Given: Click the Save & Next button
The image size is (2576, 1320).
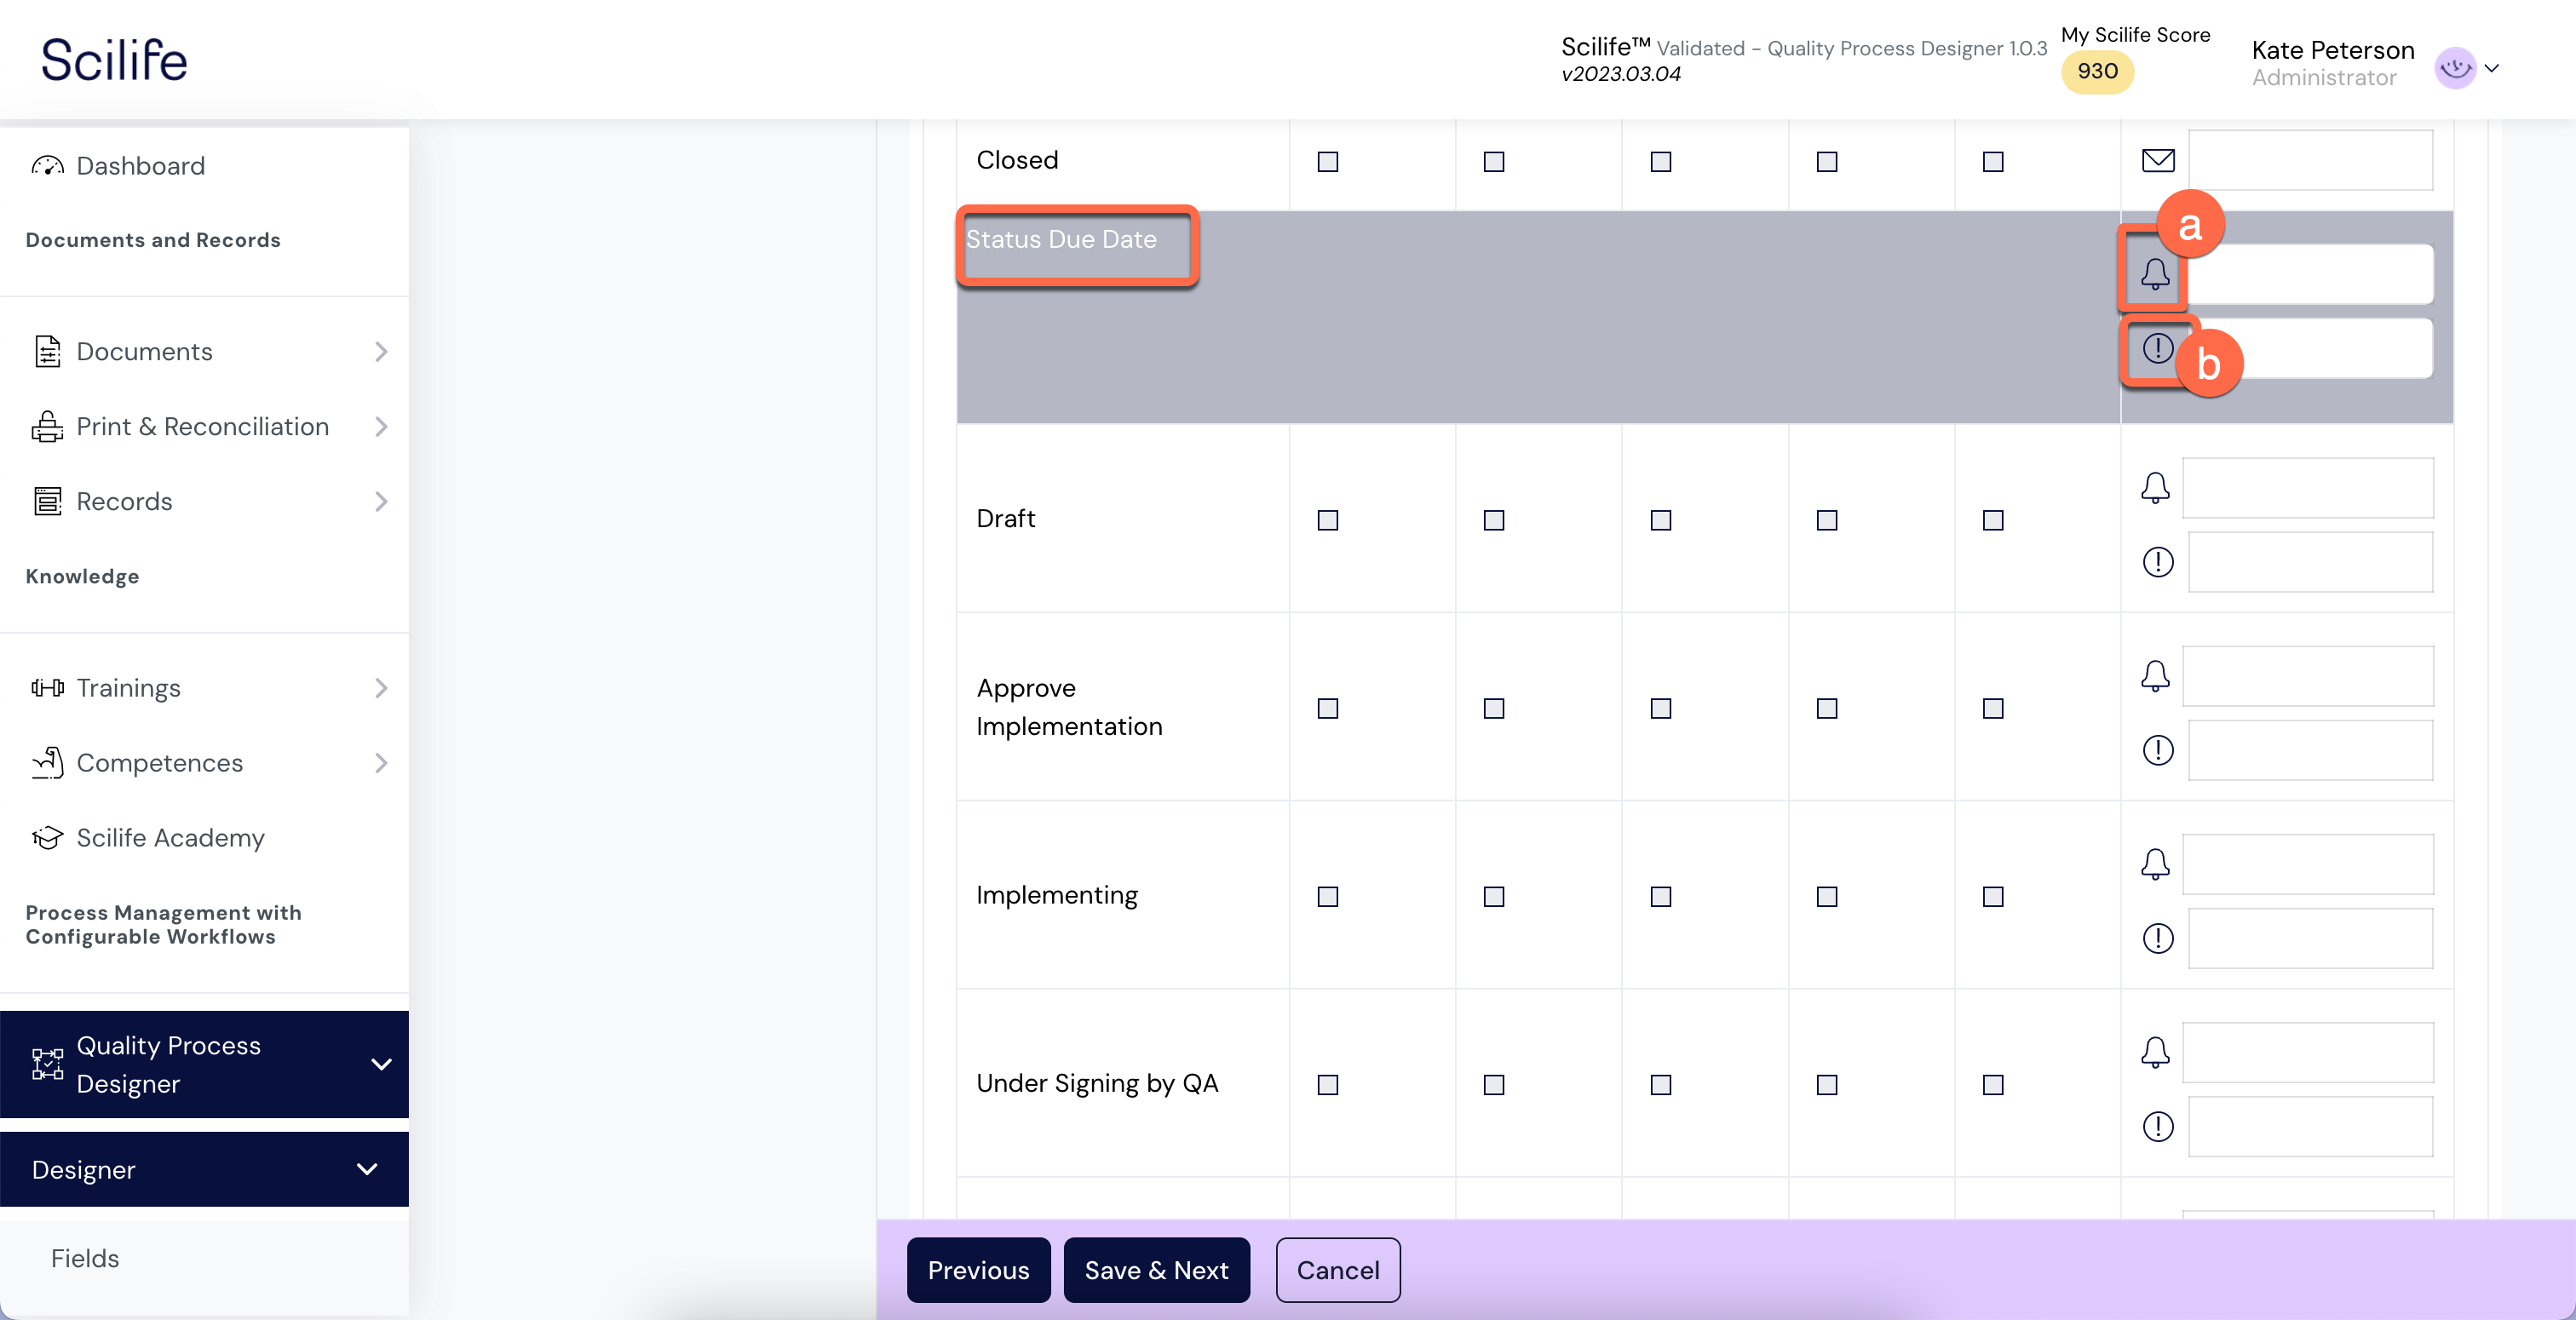Looking at the screenshot, I should (x=1157, y=1270).
